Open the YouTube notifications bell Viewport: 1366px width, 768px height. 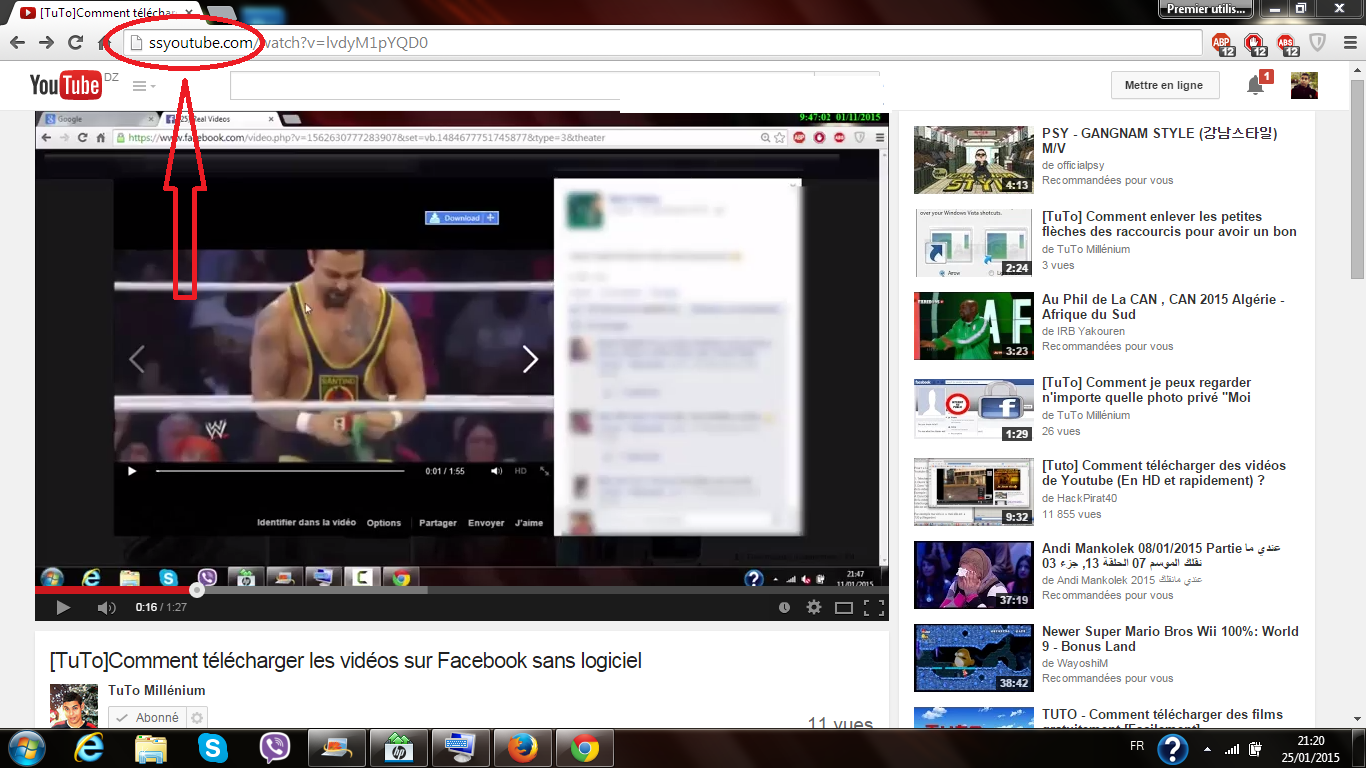(1256, 86)
